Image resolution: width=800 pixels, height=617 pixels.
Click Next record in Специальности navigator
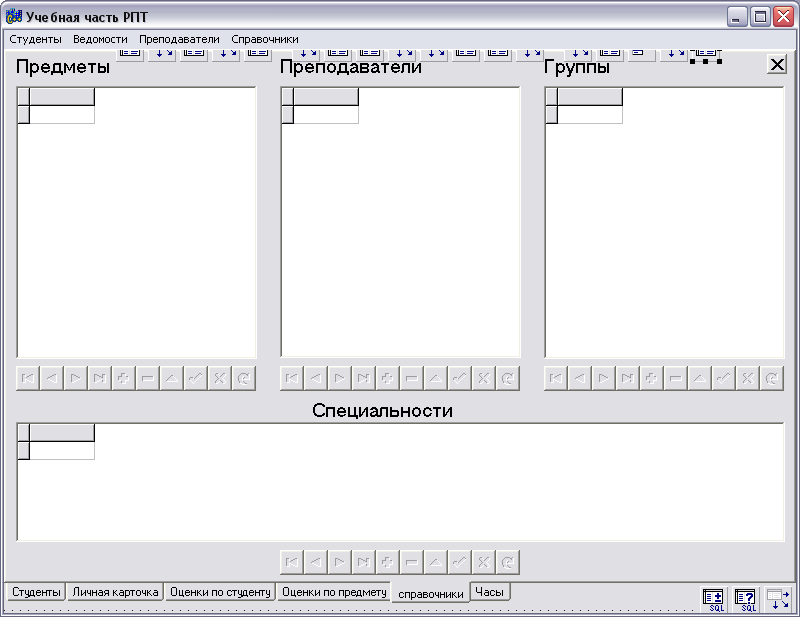340,562
